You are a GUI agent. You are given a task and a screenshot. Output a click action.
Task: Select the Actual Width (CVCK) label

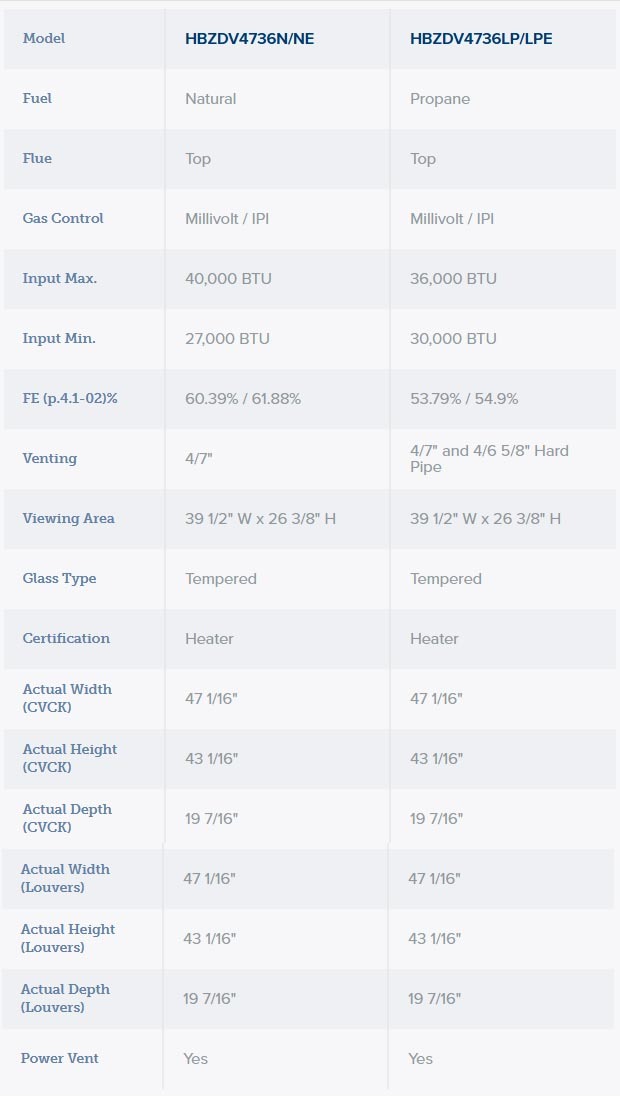coord(67,698)
